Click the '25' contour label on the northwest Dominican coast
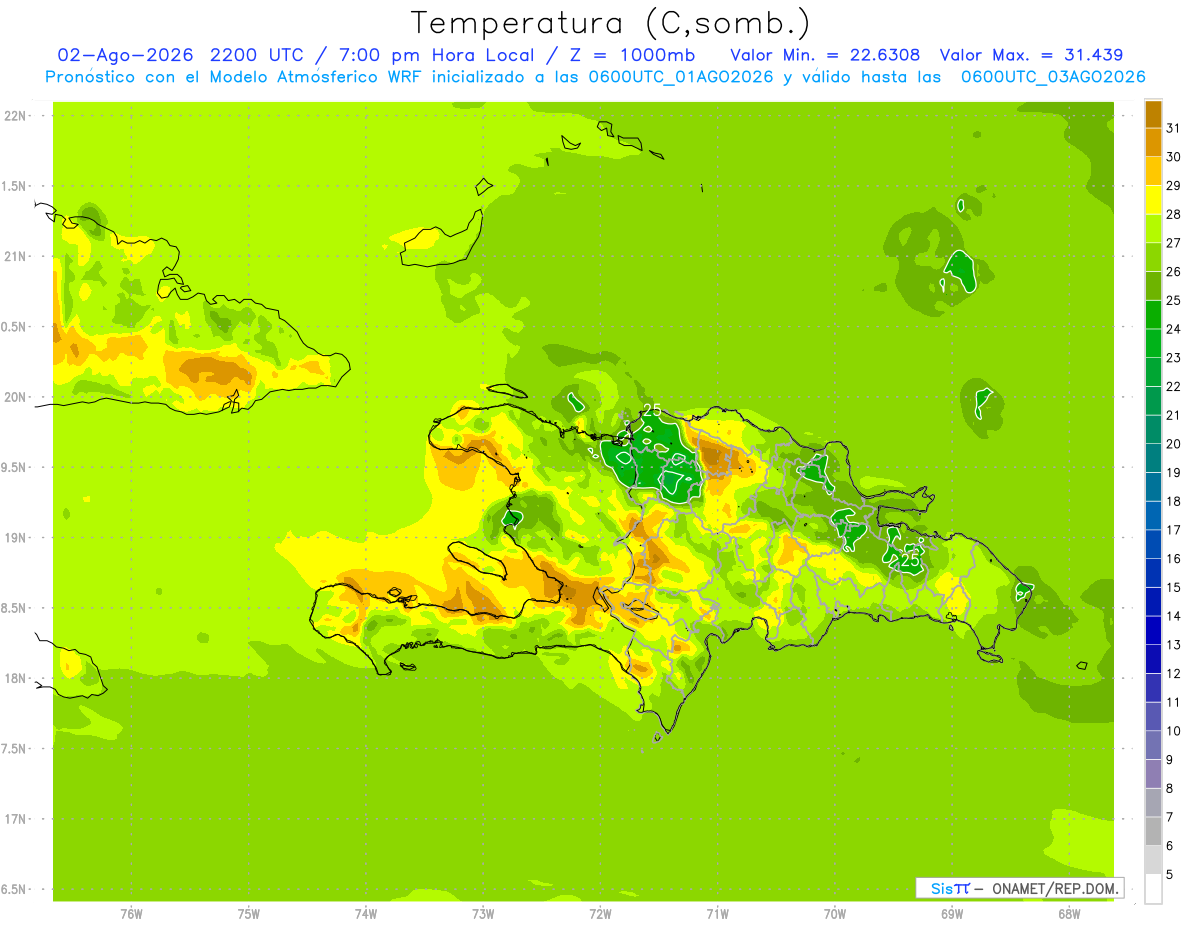1200x927 pixels. tap(652, 410)
